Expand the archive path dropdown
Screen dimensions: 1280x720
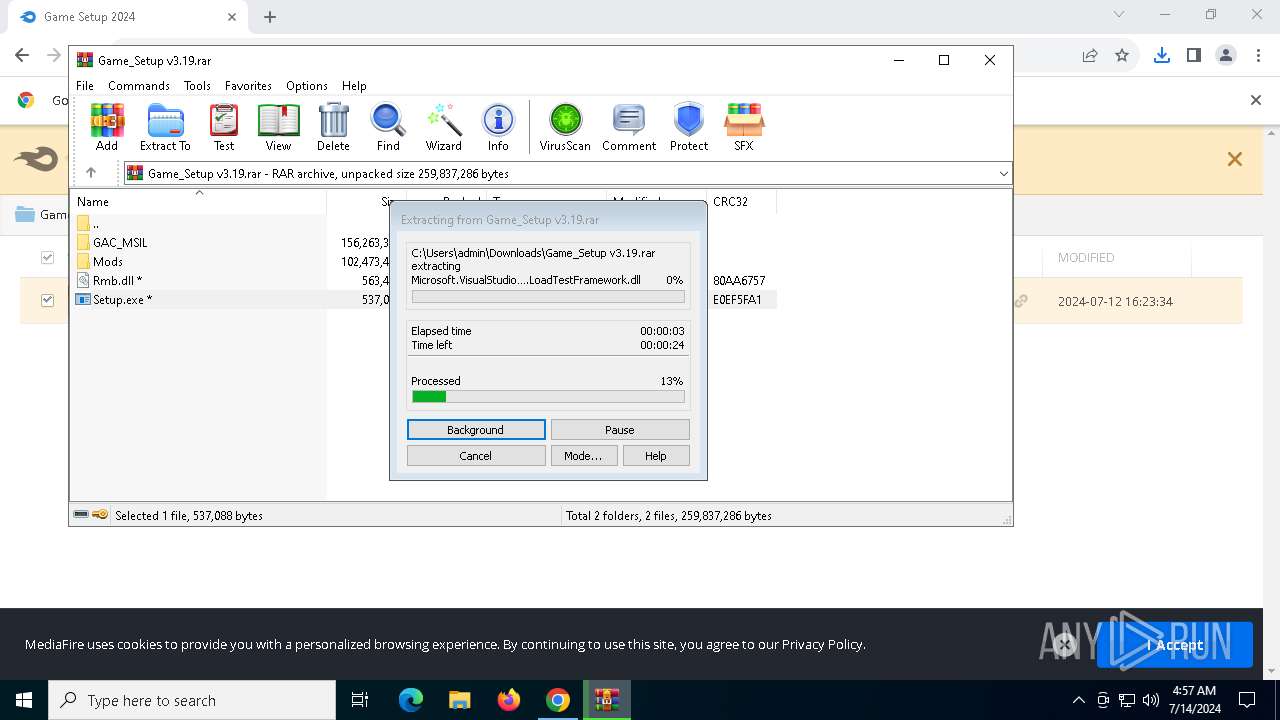(x=1003, y=173)
